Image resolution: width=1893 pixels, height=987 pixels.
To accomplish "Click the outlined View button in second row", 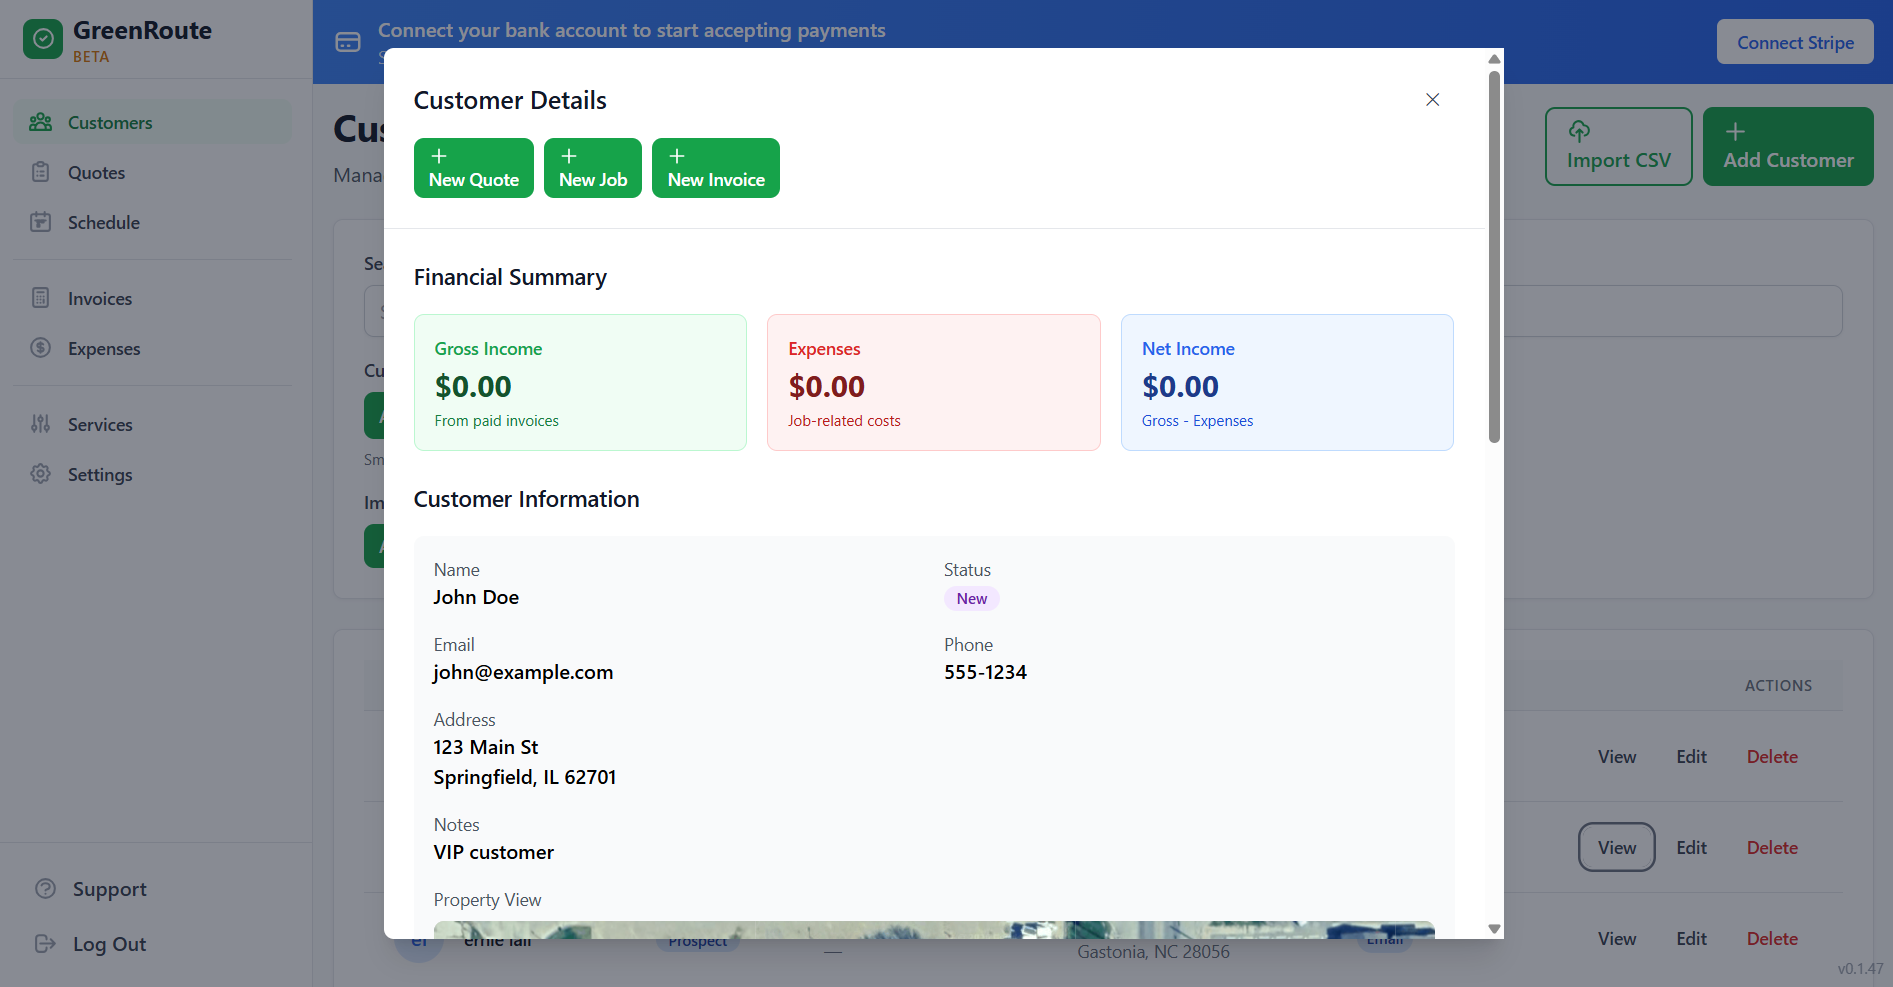I will point(1617,847).
